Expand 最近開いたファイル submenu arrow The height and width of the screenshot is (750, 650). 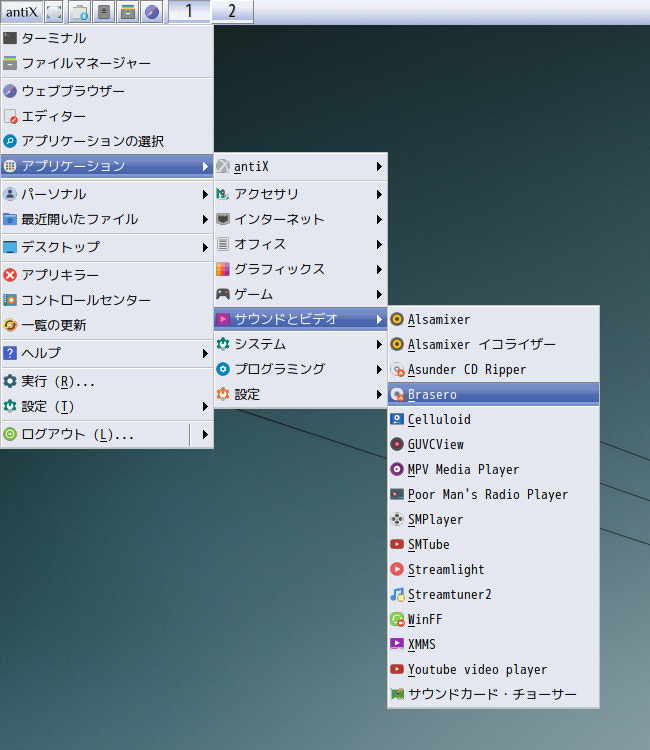pos(205,219)
